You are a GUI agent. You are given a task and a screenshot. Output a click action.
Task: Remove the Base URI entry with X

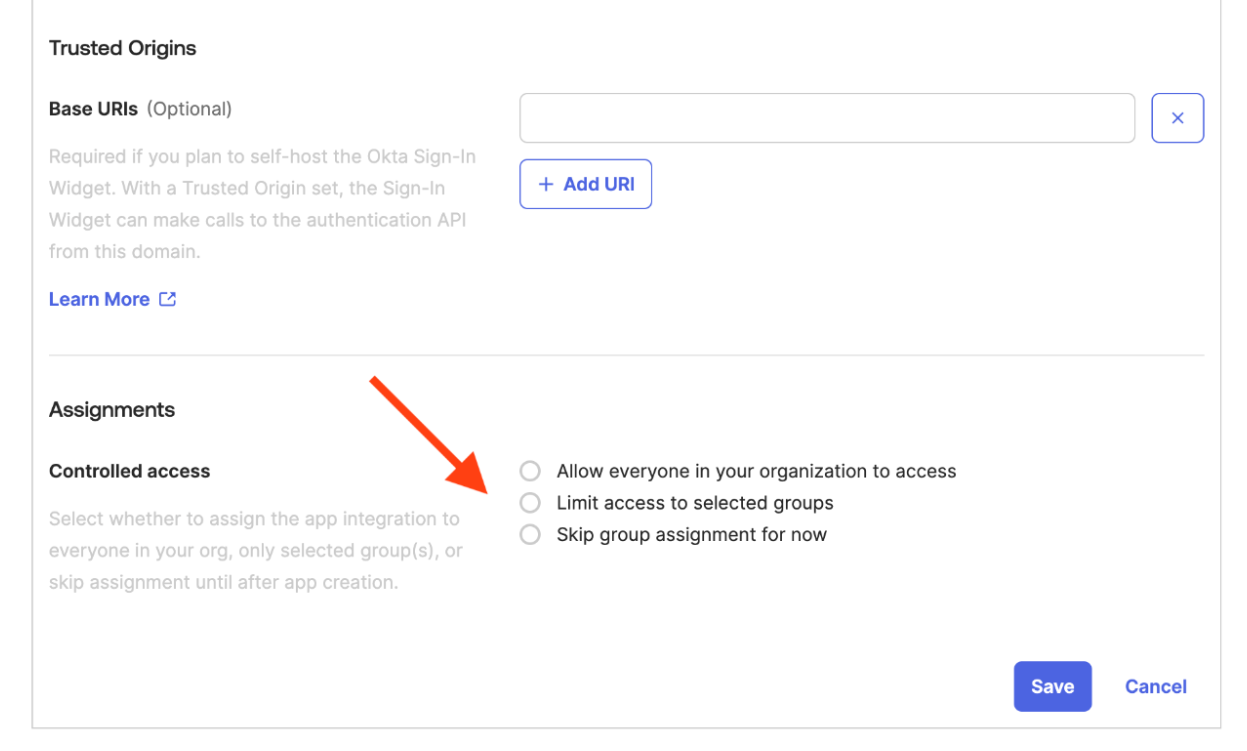(1177, 118)
